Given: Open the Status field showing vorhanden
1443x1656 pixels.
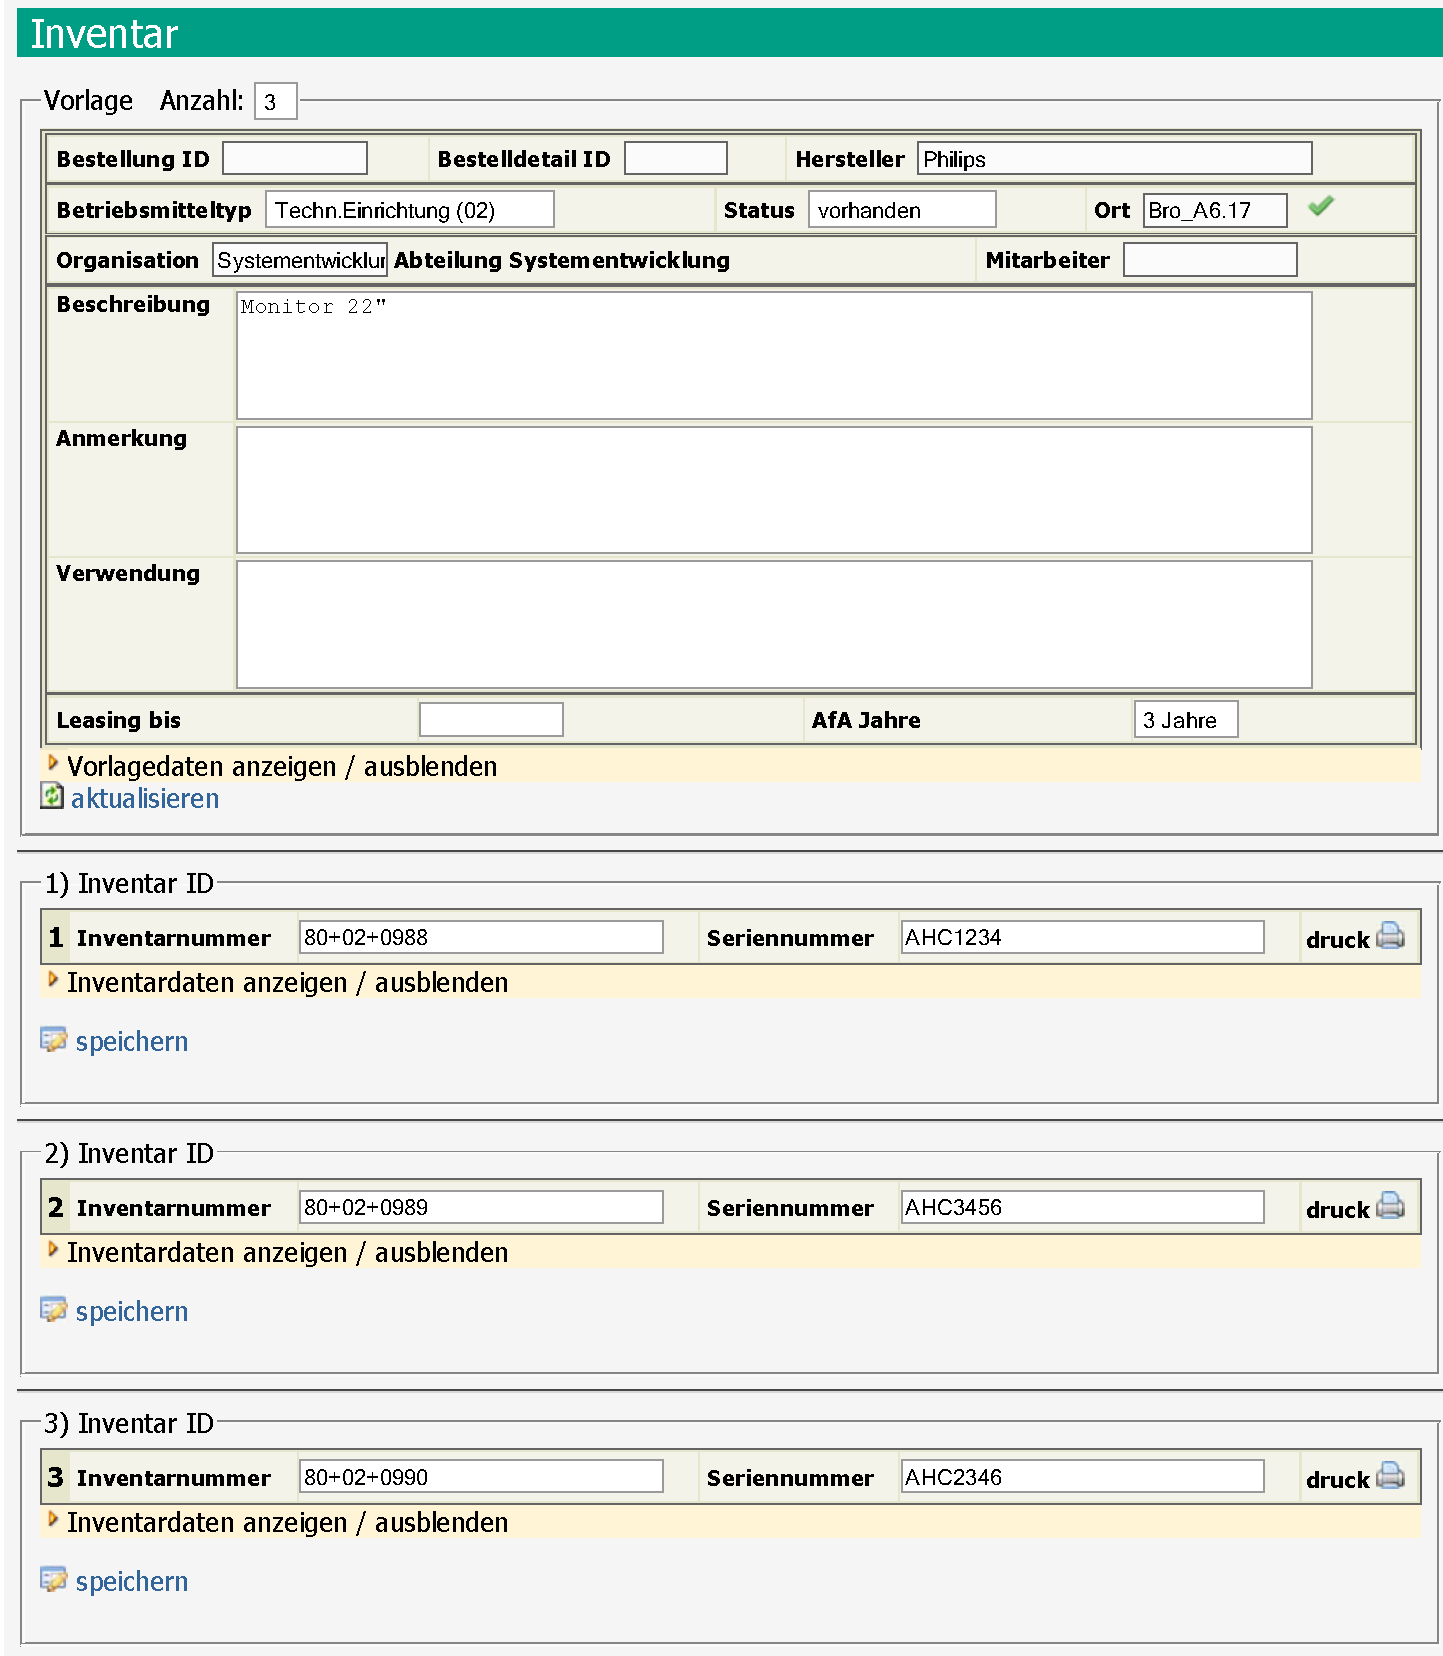Looking at the screenshot, I should tap(901, 210).
